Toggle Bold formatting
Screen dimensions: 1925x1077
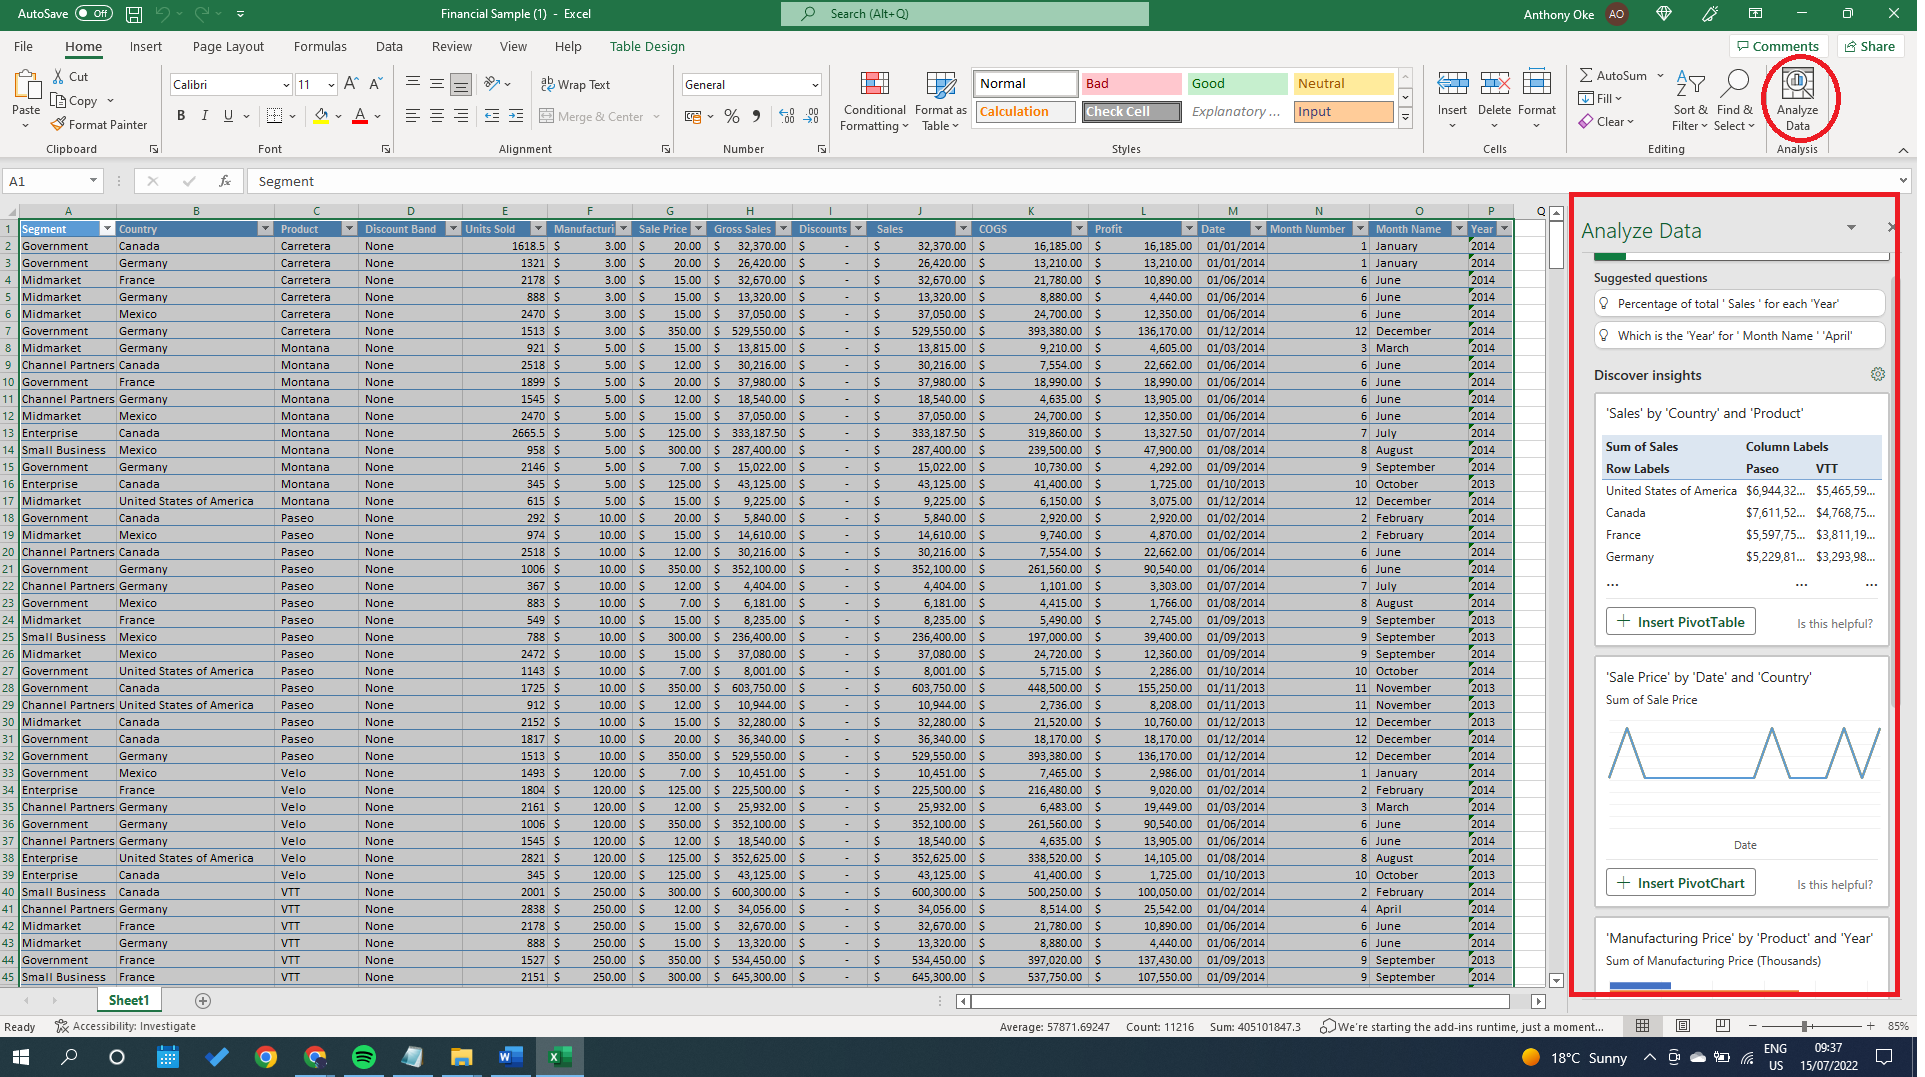(x=181, y=116)
